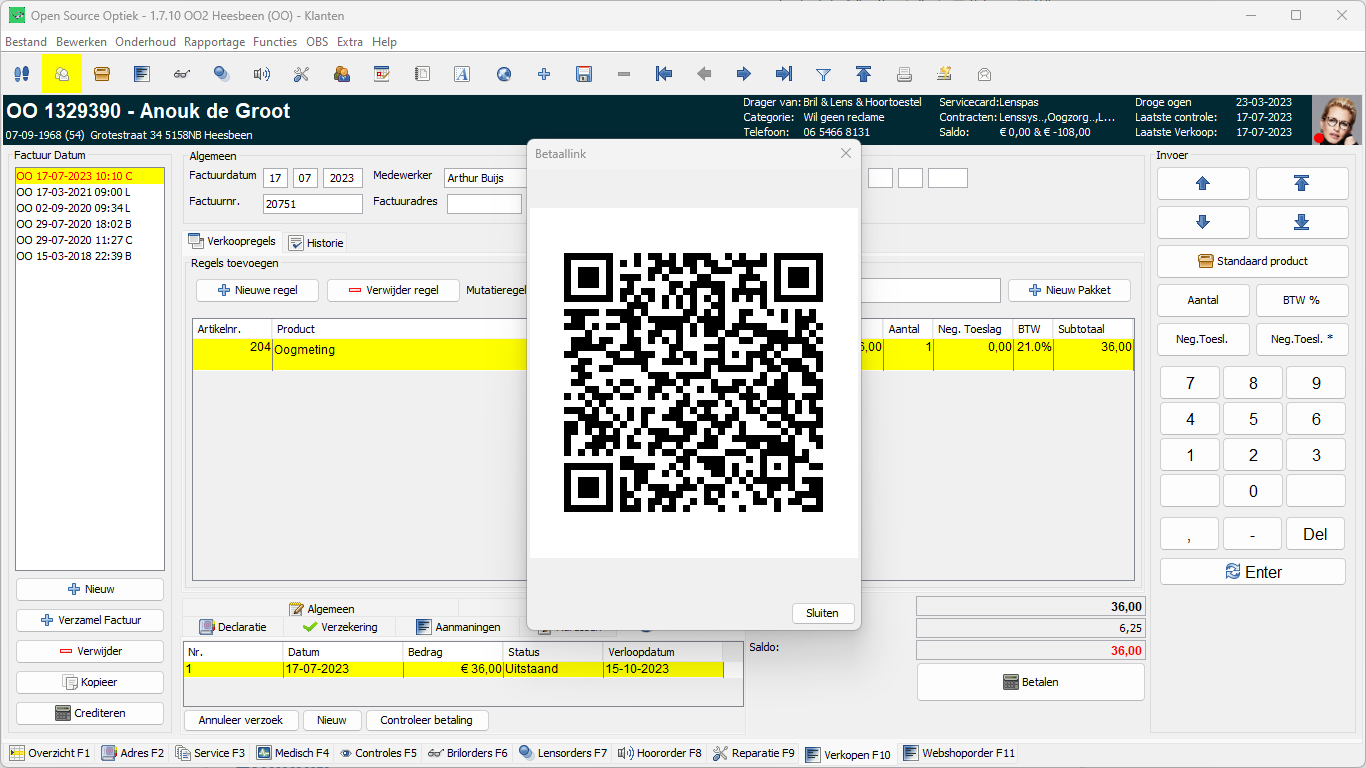Open the Onderhoud menu
The height and width of the screenshot is (768, 1366).
145,42
